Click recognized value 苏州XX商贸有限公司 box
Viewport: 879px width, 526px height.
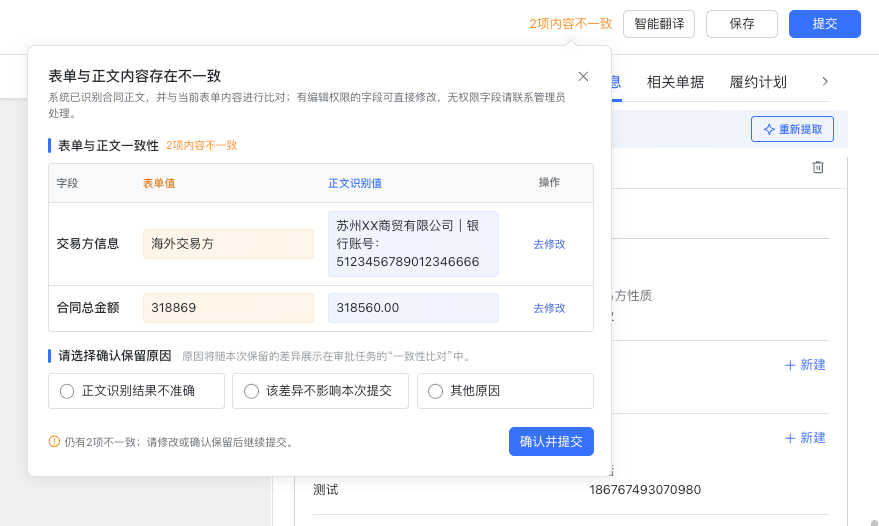[413, 244]
